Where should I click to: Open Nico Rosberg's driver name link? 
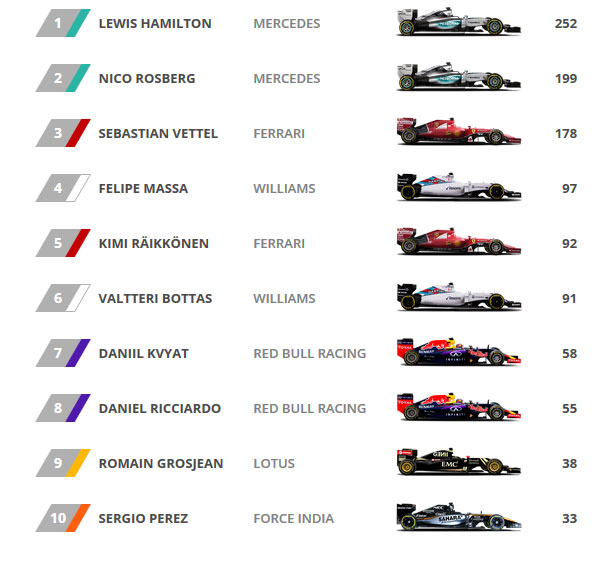[x=147, y=78]
